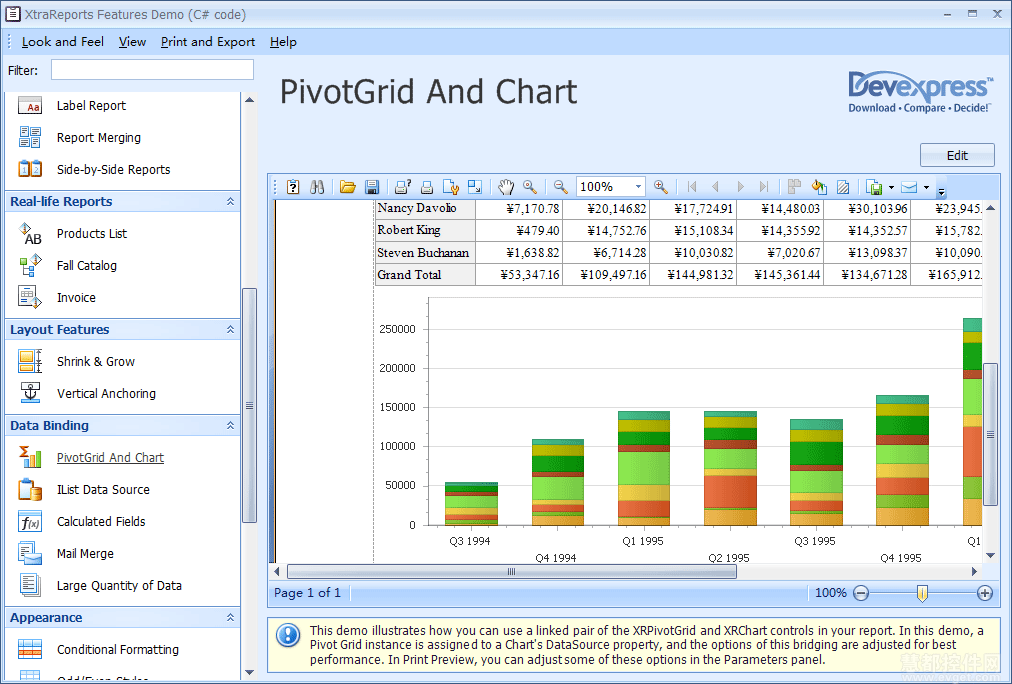
Task: Click the Vertical Anchoring anchor icon
Action: tap(30, 393)
